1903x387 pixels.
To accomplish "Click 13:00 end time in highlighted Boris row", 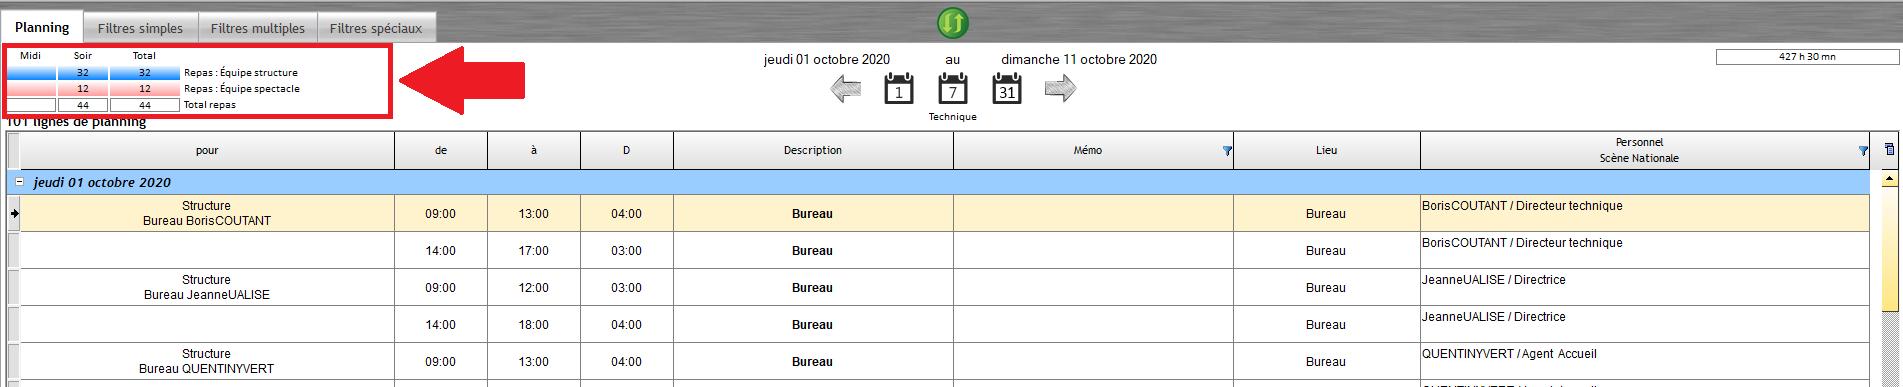I will pyautogui.click(x=534, y=213).
